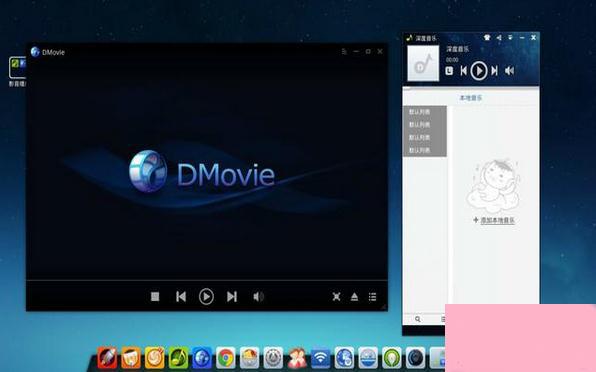Open the music player skin (shirt) icon
This screenshot has height=372, width=596.
click(487, 38)
